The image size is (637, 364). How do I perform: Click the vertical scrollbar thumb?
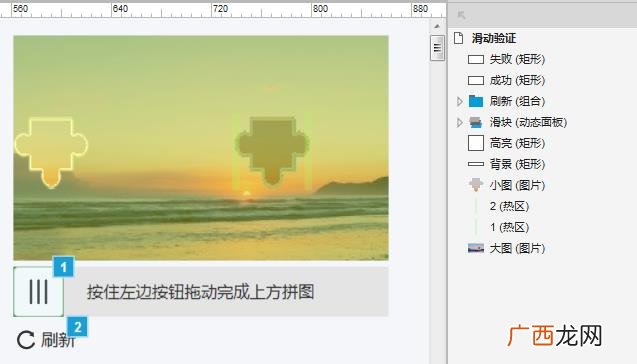(437, 48)
